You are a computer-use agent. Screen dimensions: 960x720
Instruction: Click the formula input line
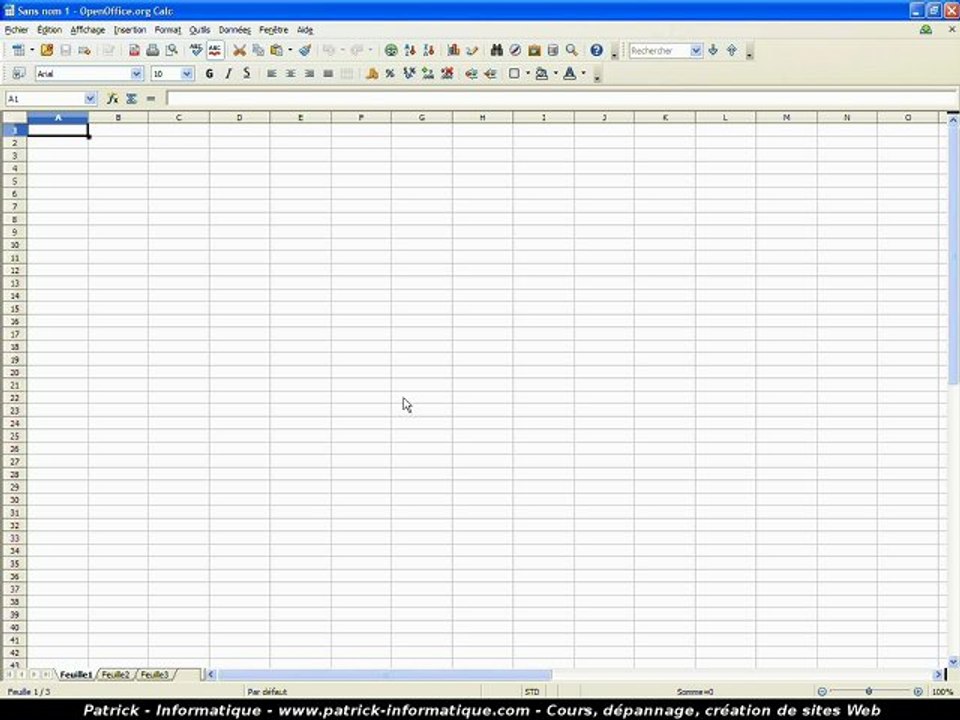(x=561, y=99)
